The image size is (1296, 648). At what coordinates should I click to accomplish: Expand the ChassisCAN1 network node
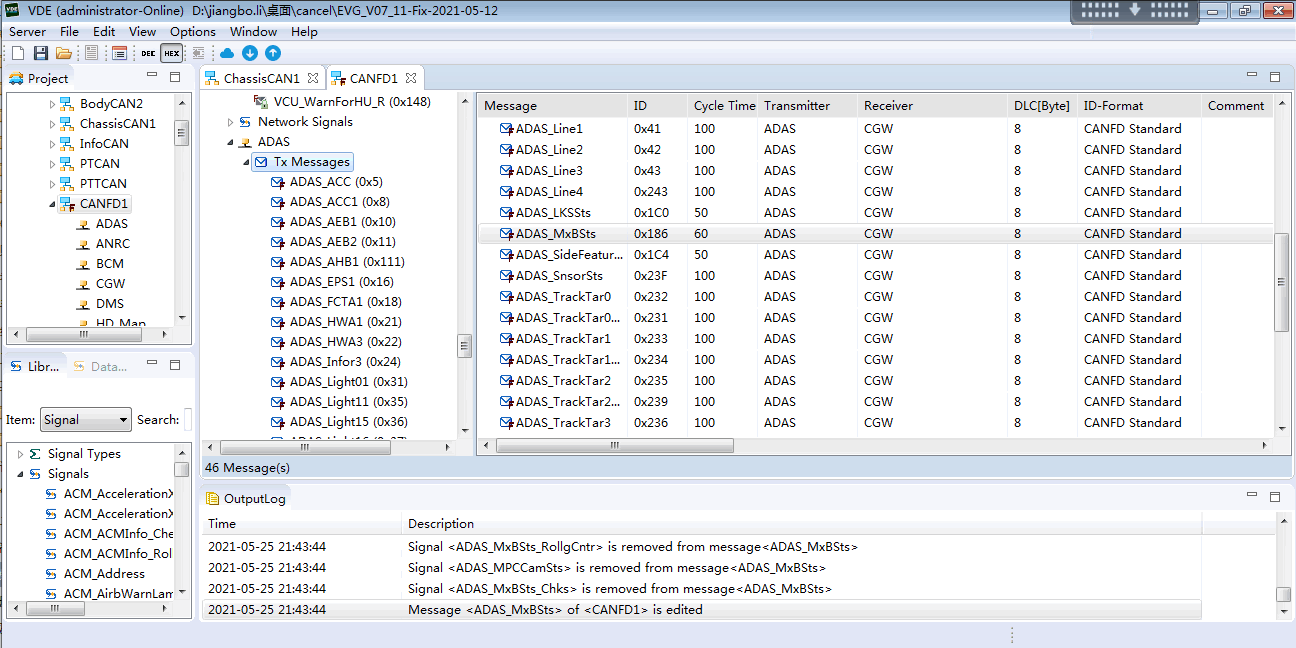(53, 124)
